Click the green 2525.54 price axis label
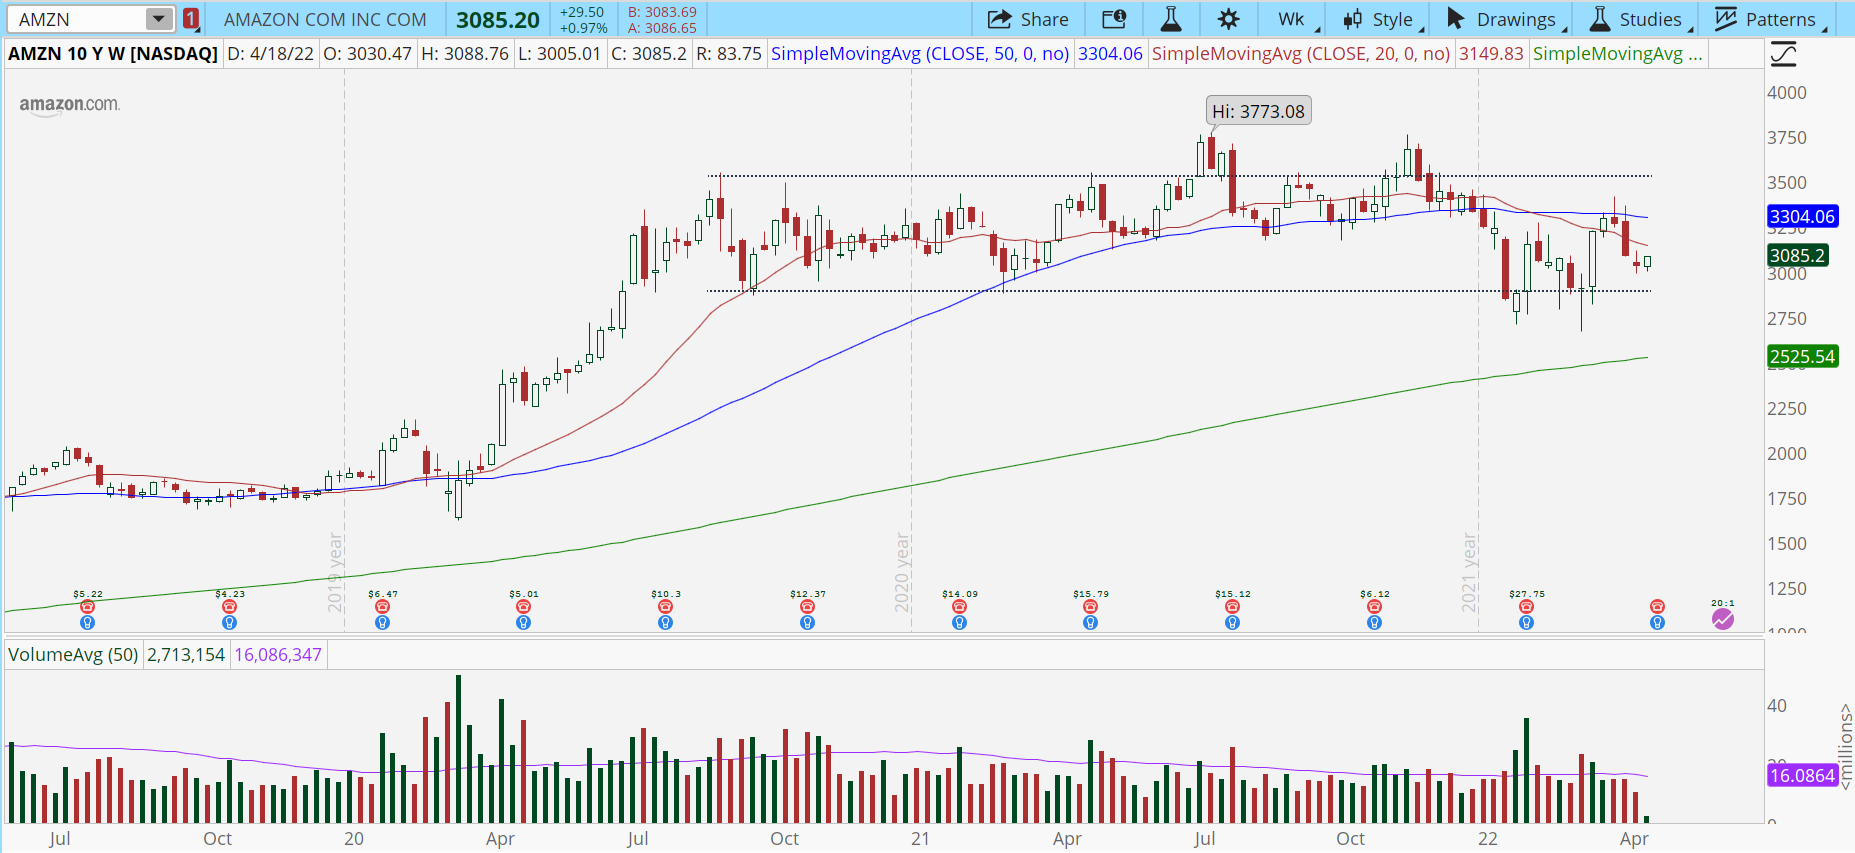The width and height of the screenshot is (1855, 853). tap(1802, 356)
